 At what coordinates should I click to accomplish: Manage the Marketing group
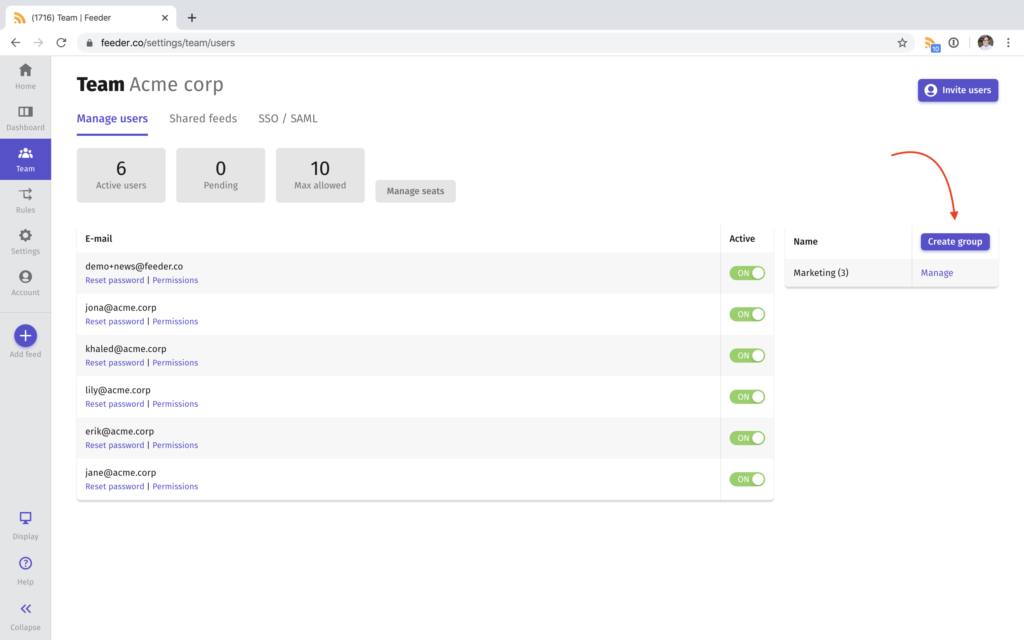tap(936, 273)
